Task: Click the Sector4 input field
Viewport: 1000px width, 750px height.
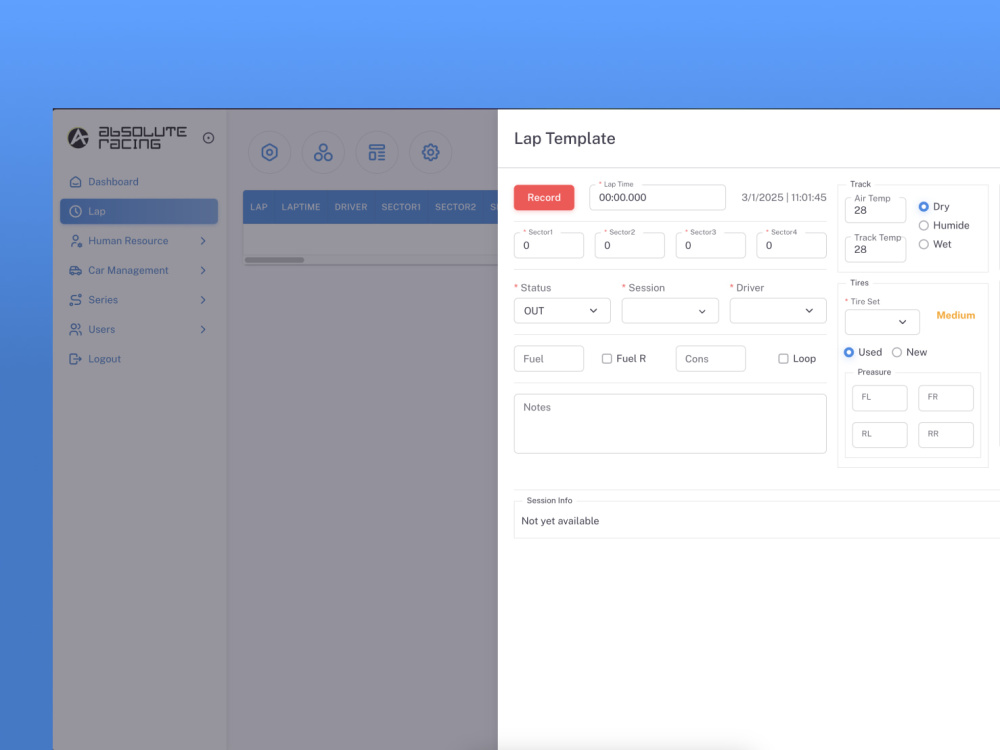Action: point(791,246)
